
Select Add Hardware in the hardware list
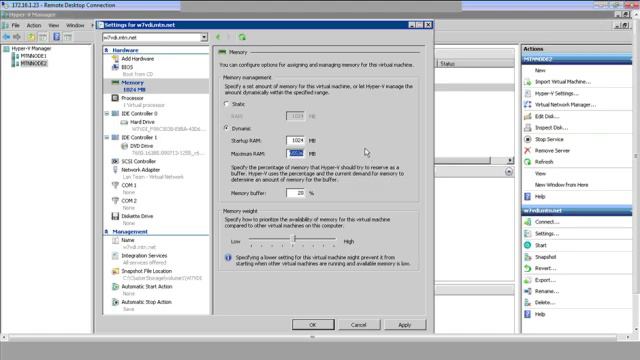click(x=138, y=59)
